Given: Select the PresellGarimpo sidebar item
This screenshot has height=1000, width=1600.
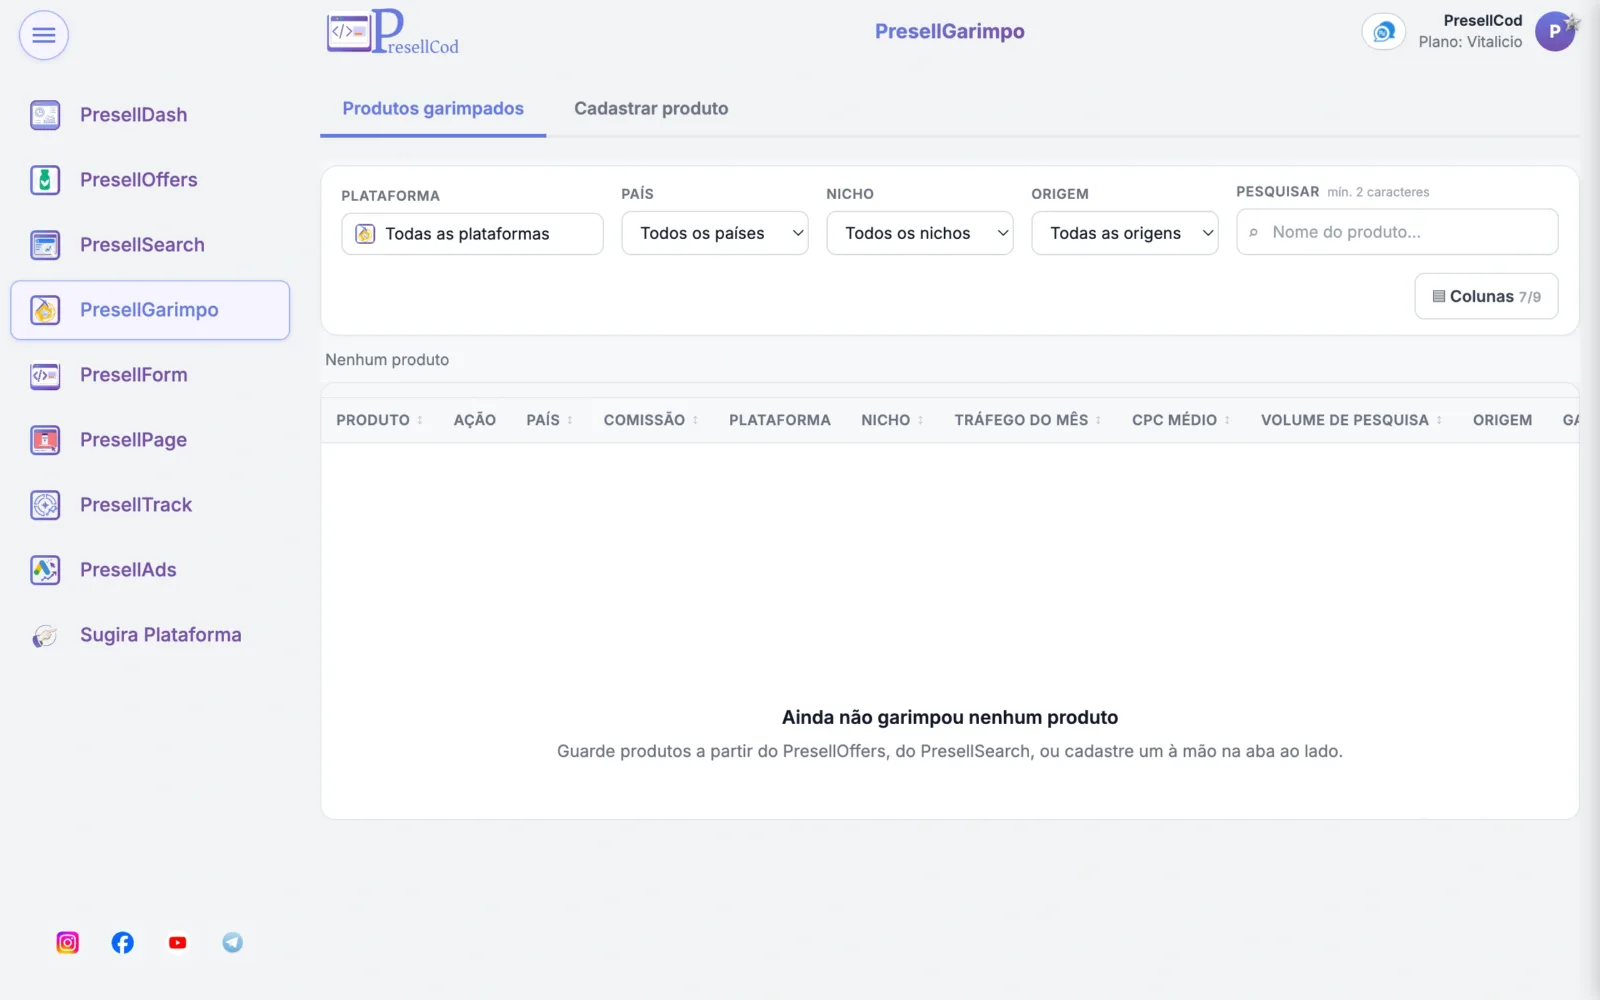Looking at the screenshot, I should [x=150, y=310].
